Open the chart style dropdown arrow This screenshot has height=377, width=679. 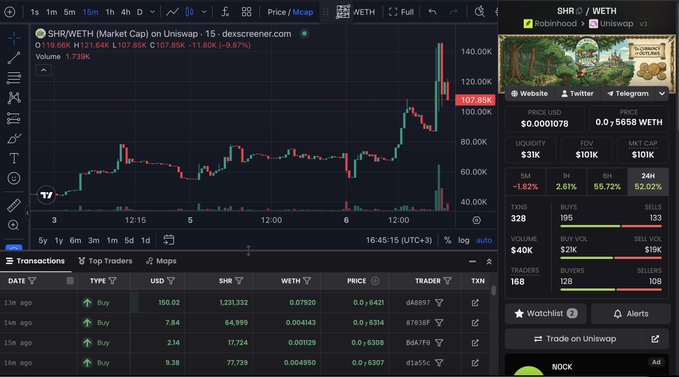(x=204, y=12)
